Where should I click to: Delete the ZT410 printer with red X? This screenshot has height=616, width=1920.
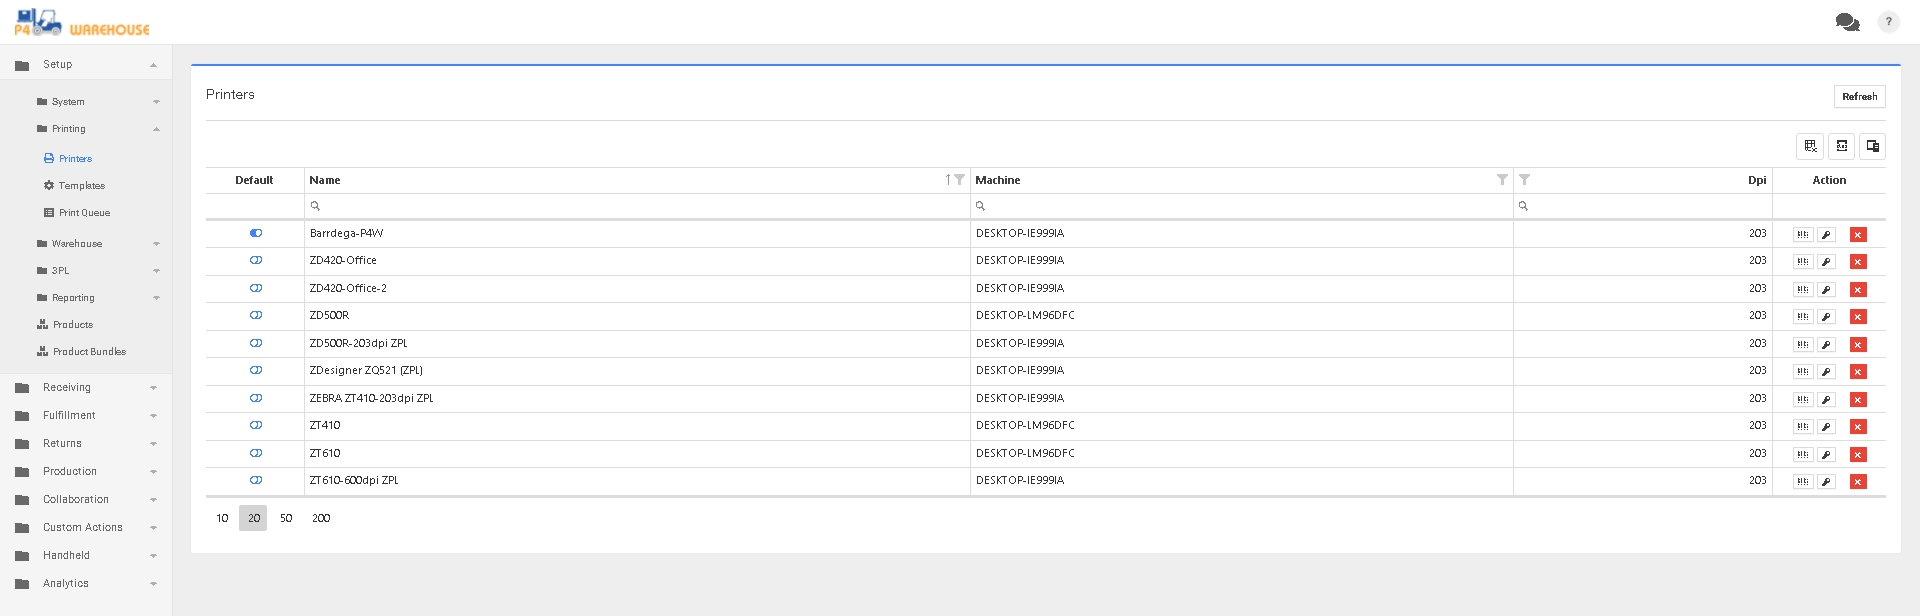point(1858,427)
